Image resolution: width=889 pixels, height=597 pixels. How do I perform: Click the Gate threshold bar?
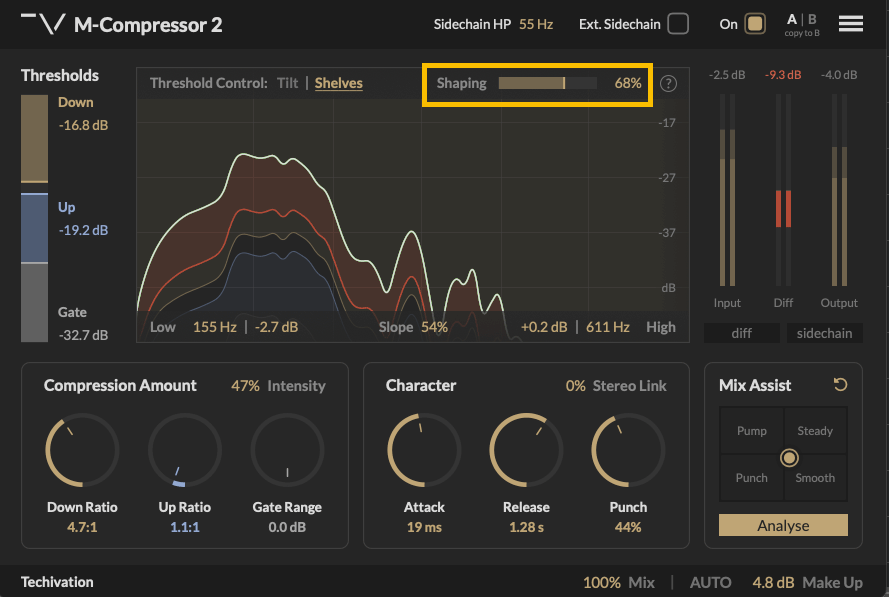pos(35,303)
